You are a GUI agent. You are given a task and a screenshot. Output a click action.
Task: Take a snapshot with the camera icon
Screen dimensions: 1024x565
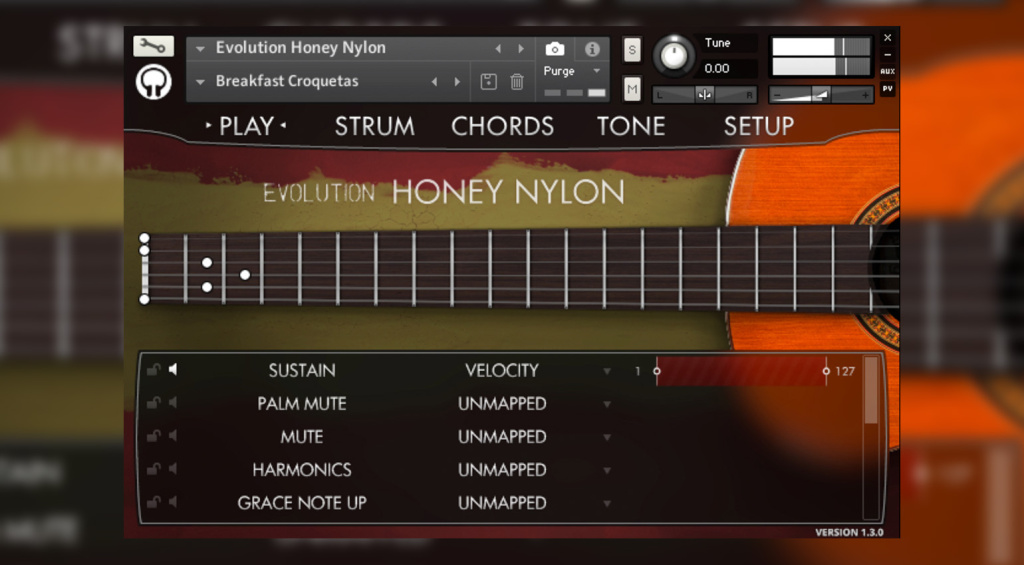(x=555, y=49)
